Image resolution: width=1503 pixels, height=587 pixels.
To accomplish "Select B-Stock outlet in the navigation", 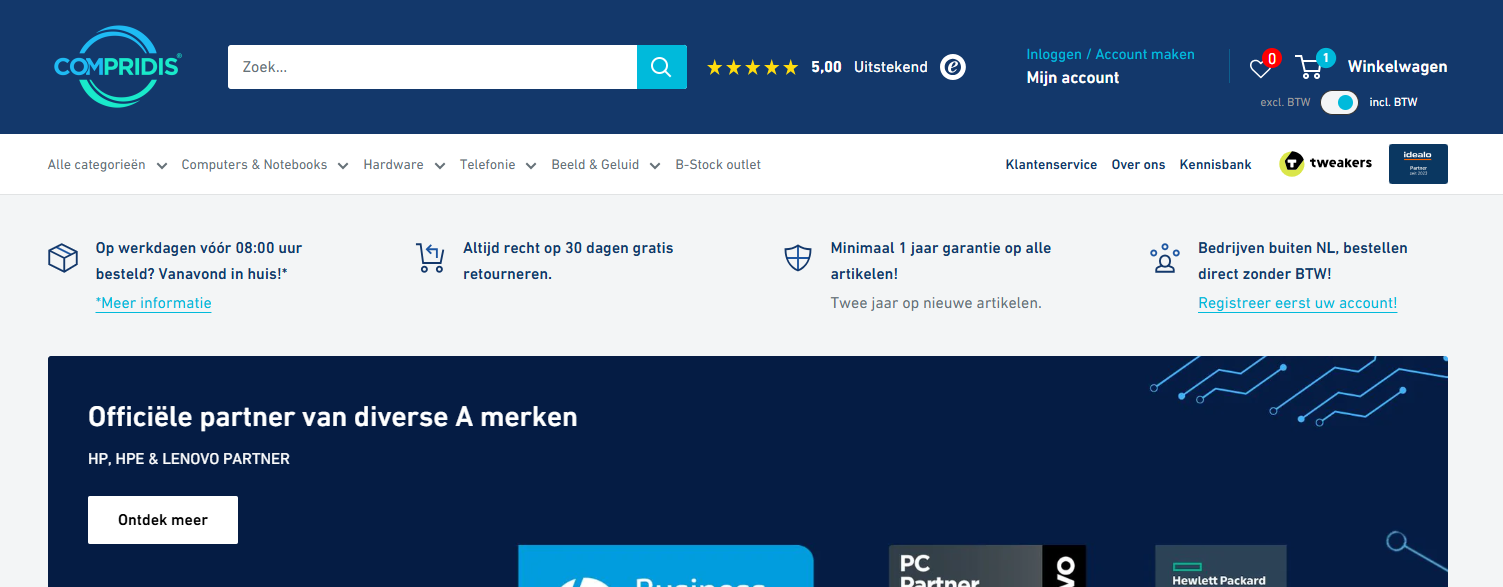I will 718,164.
